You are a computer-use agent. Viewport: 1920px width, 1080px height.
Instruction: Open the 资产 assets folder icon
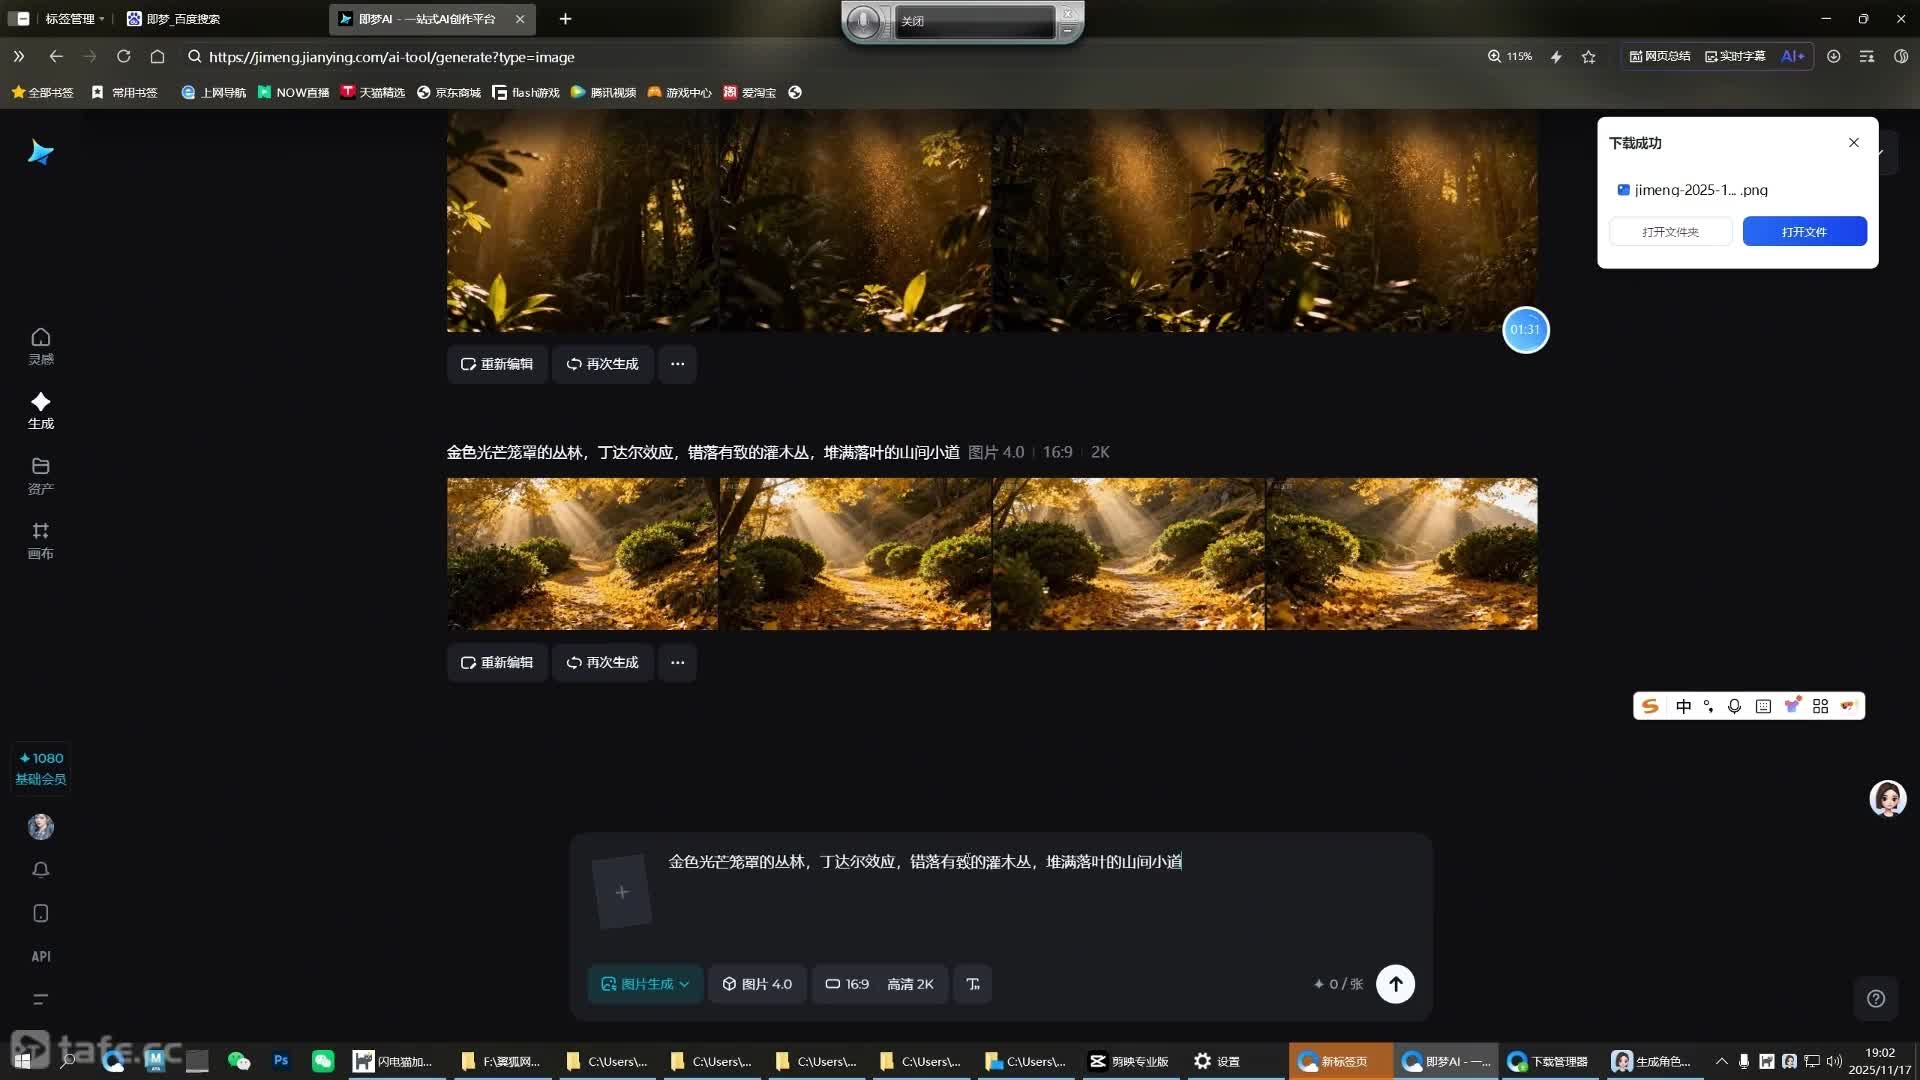[40, 475]
